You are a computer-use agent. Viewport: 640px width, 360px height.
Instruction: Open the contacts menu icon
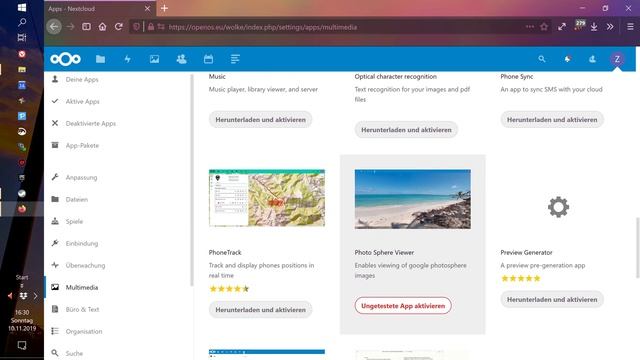coord(592,59)
